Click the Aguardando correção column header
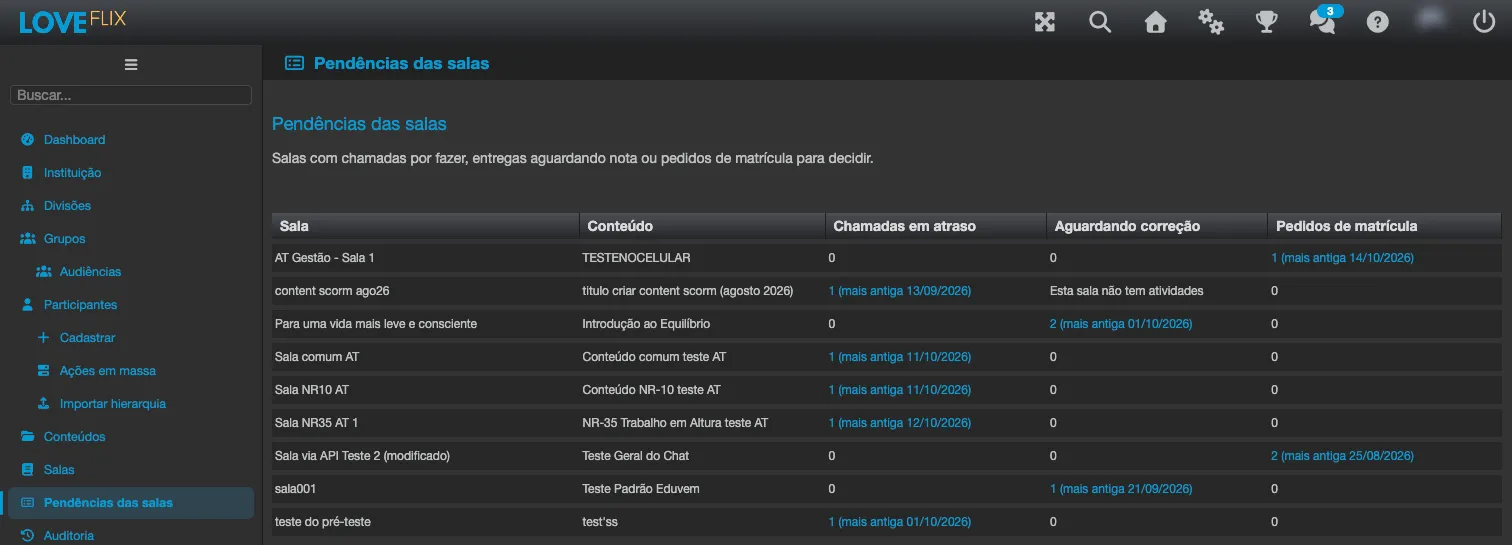 pyautogui.click(x=1156, y=226)
